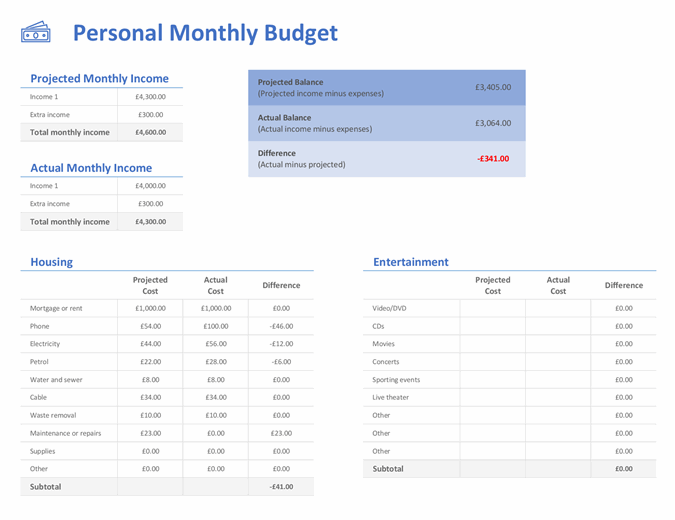This screenshot has width=675, height=520.
Task: Click the Entertainment section heading
Action: point(410,262)
